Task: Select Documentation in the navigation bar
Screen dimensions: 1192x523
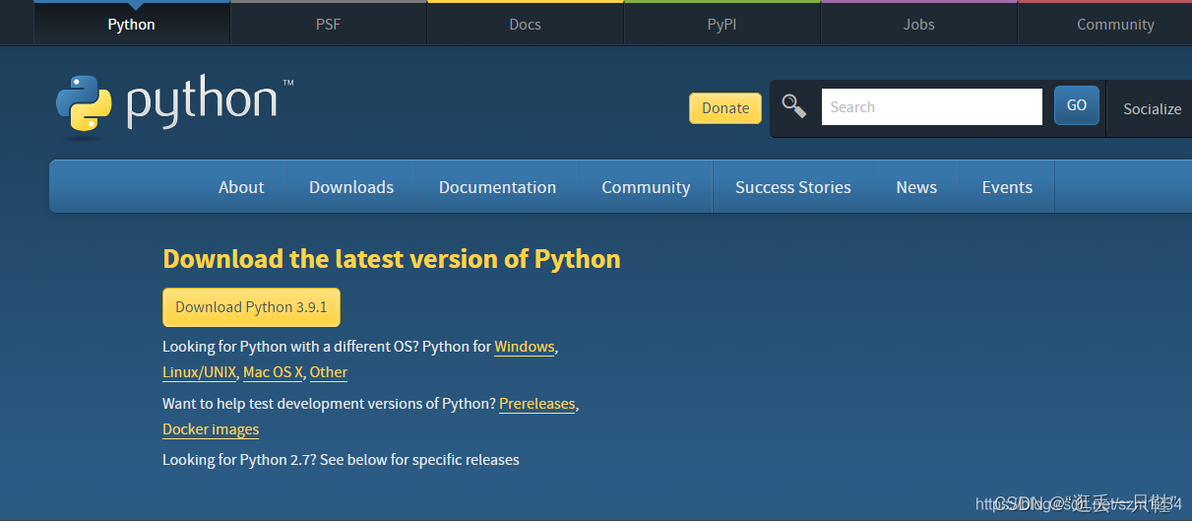Action: [x=497, y=187]
